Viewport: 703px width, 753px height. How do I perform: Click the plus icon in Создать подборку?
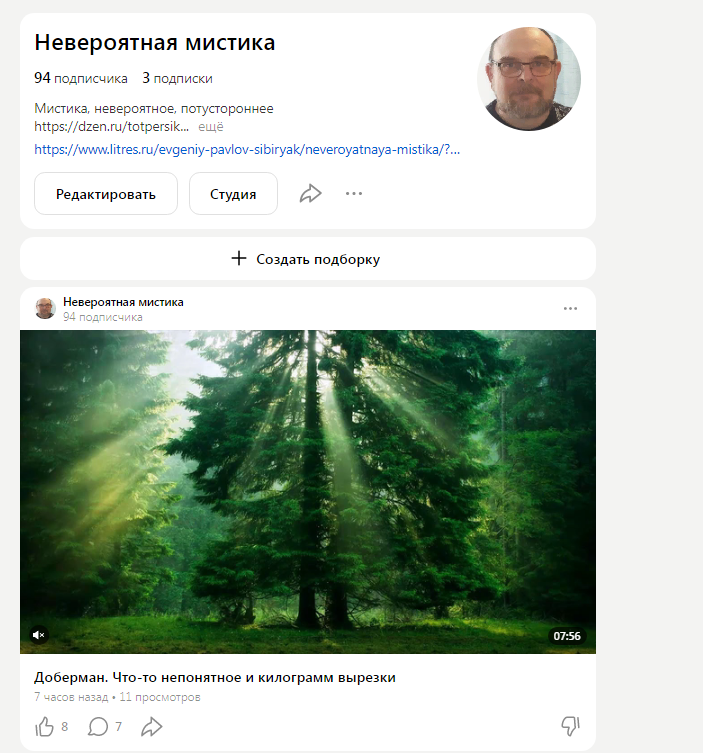tap(239, 258)
